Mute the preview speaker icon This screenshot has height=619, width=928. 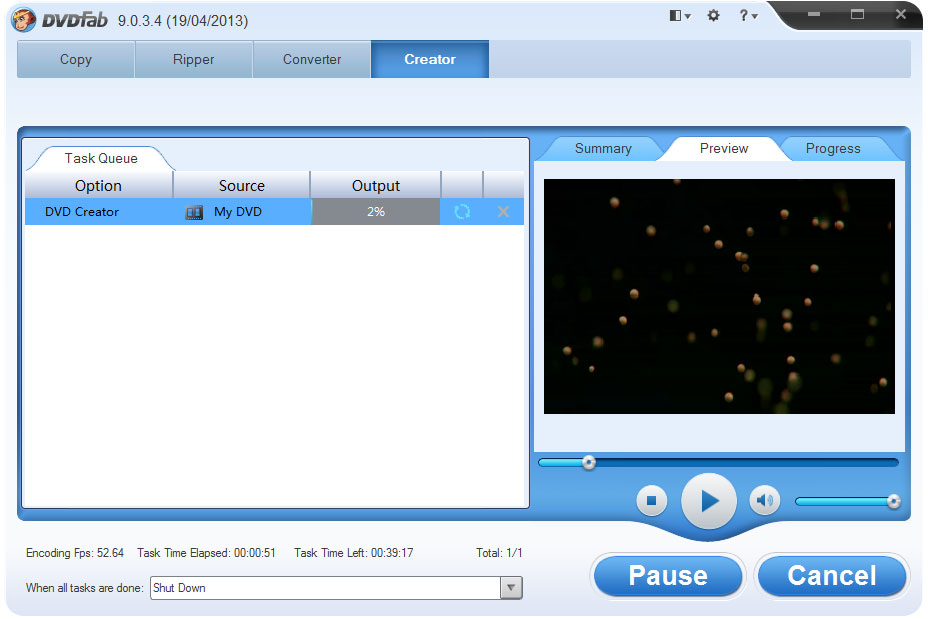point(765,501)
